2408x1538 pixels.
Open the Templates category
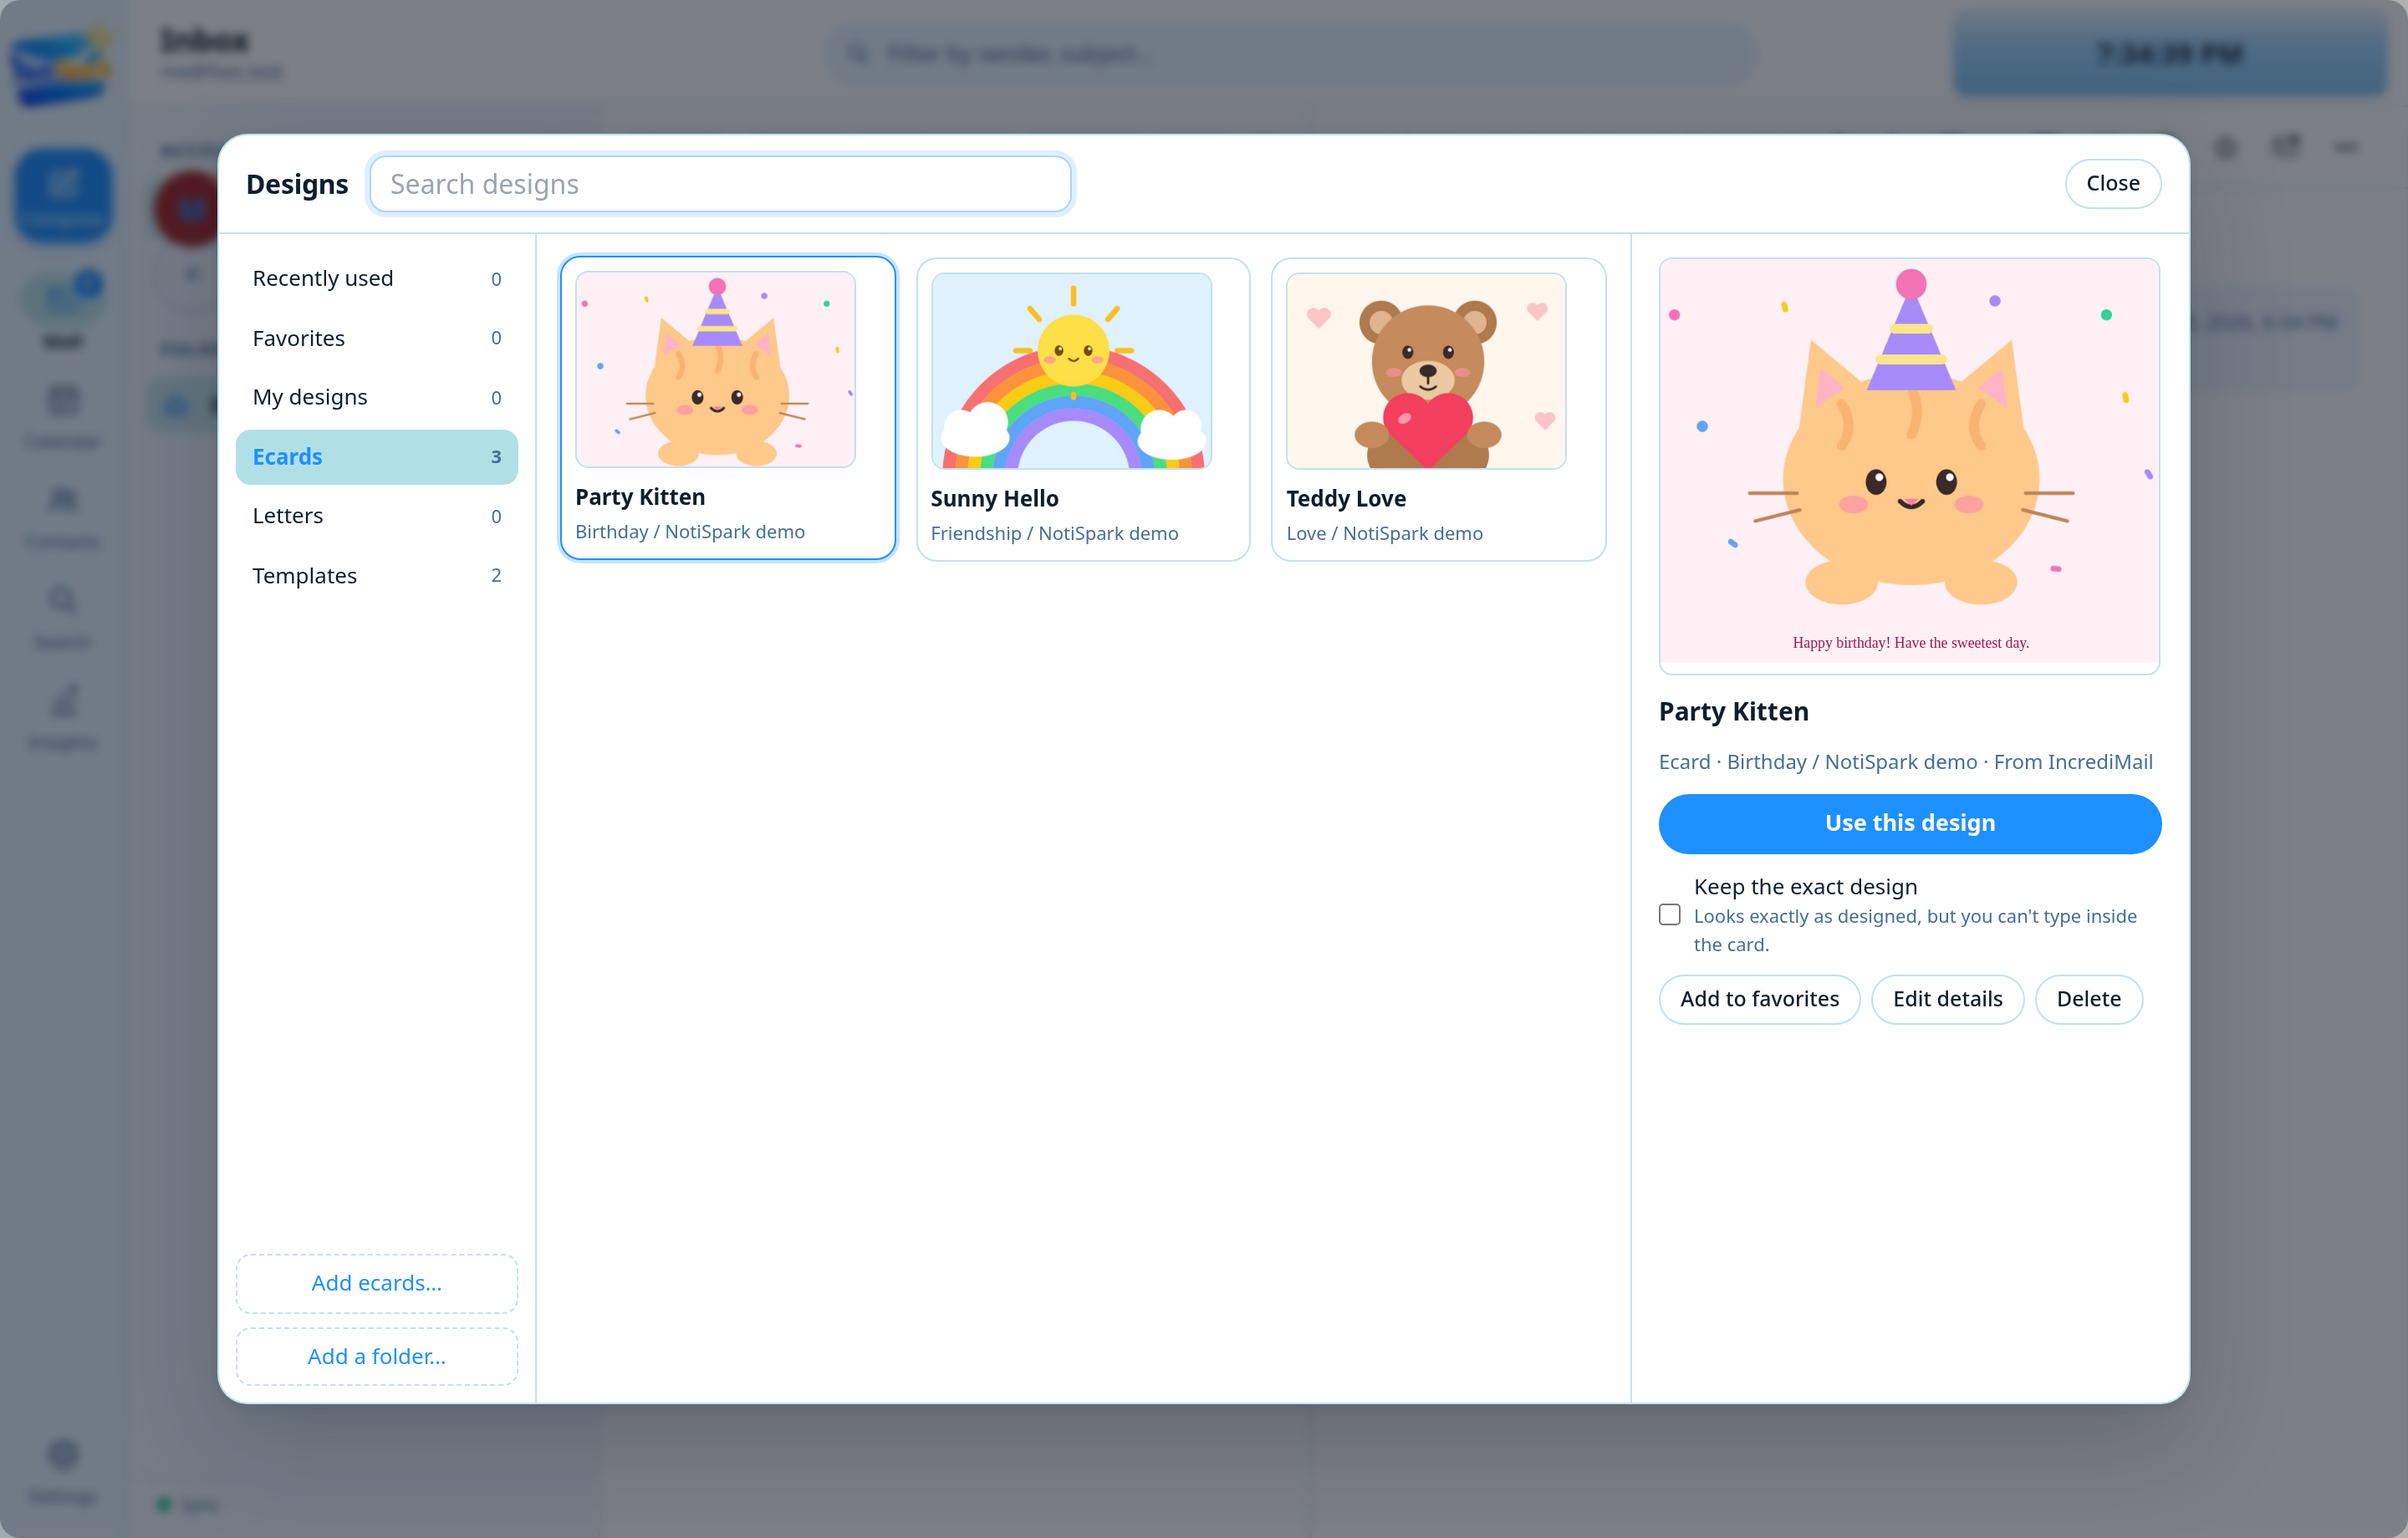point(376,575)
